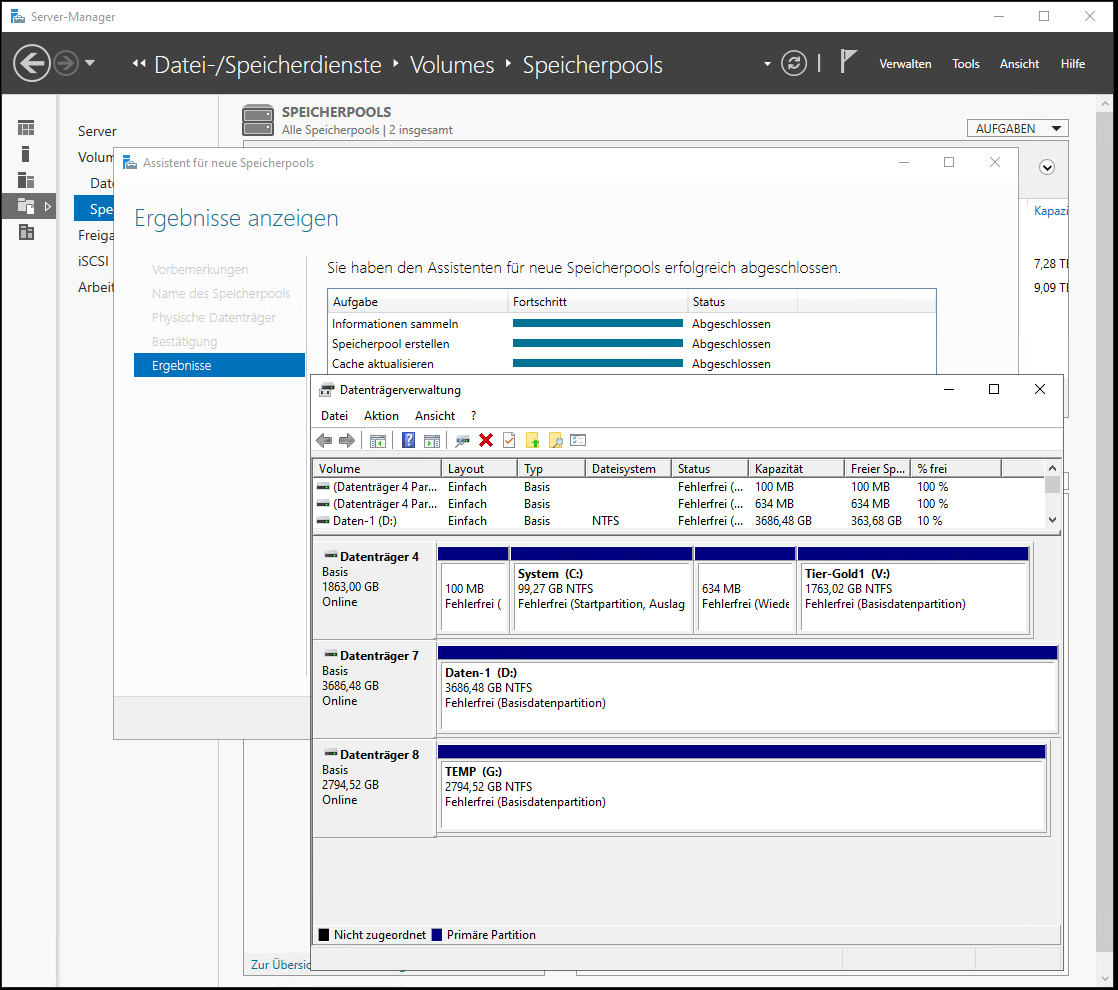Click Volumes in the breadcrumb
Image resolution: width=1118 pixels, height=990 pixels.
click(x=452, y=65)
